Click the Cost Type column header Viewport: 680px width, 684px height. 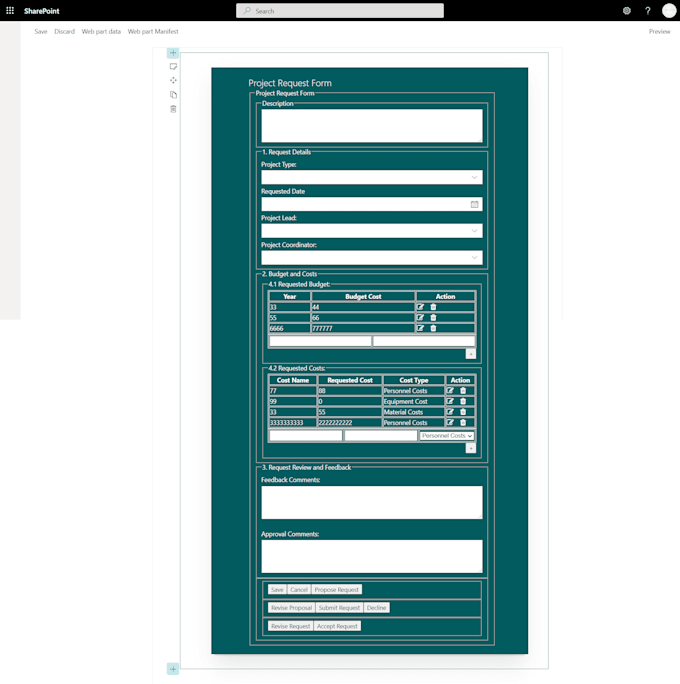413,380
